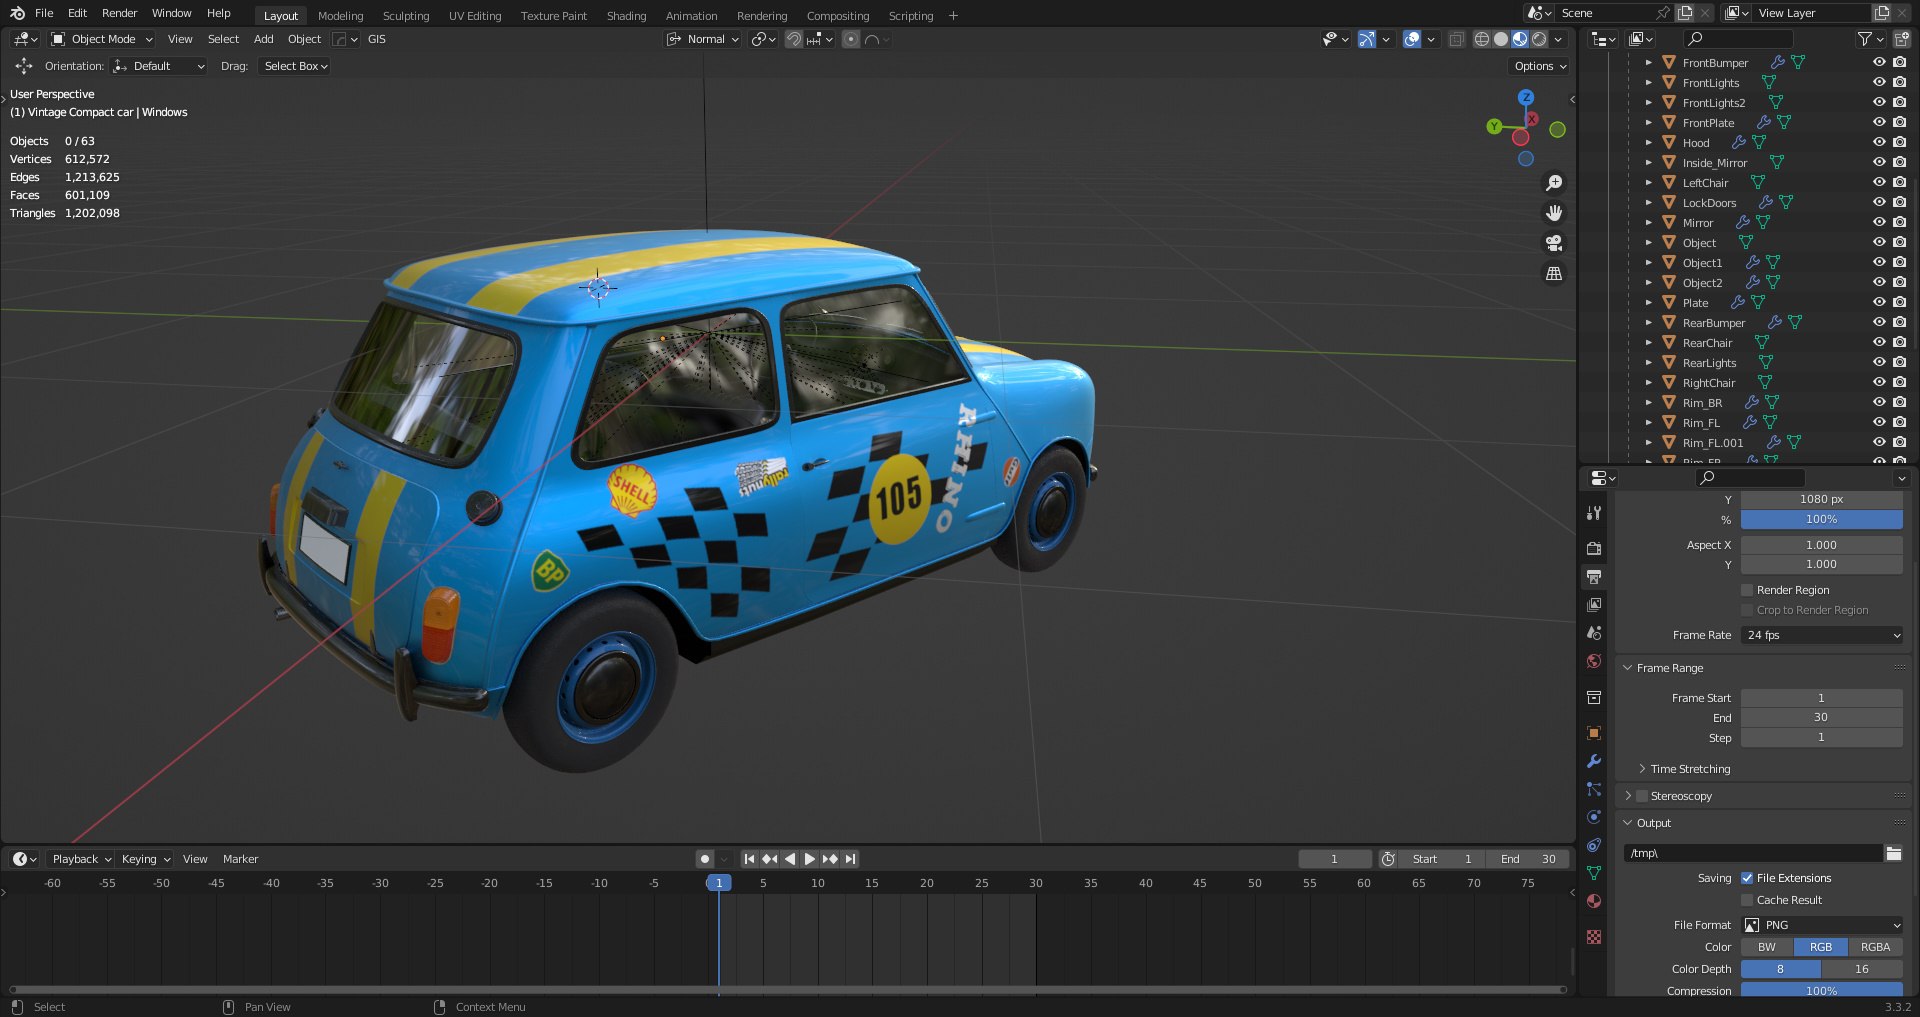Enable Cache Result checkbox
Screen dimensions: 1920x1017
point(1747,900)
